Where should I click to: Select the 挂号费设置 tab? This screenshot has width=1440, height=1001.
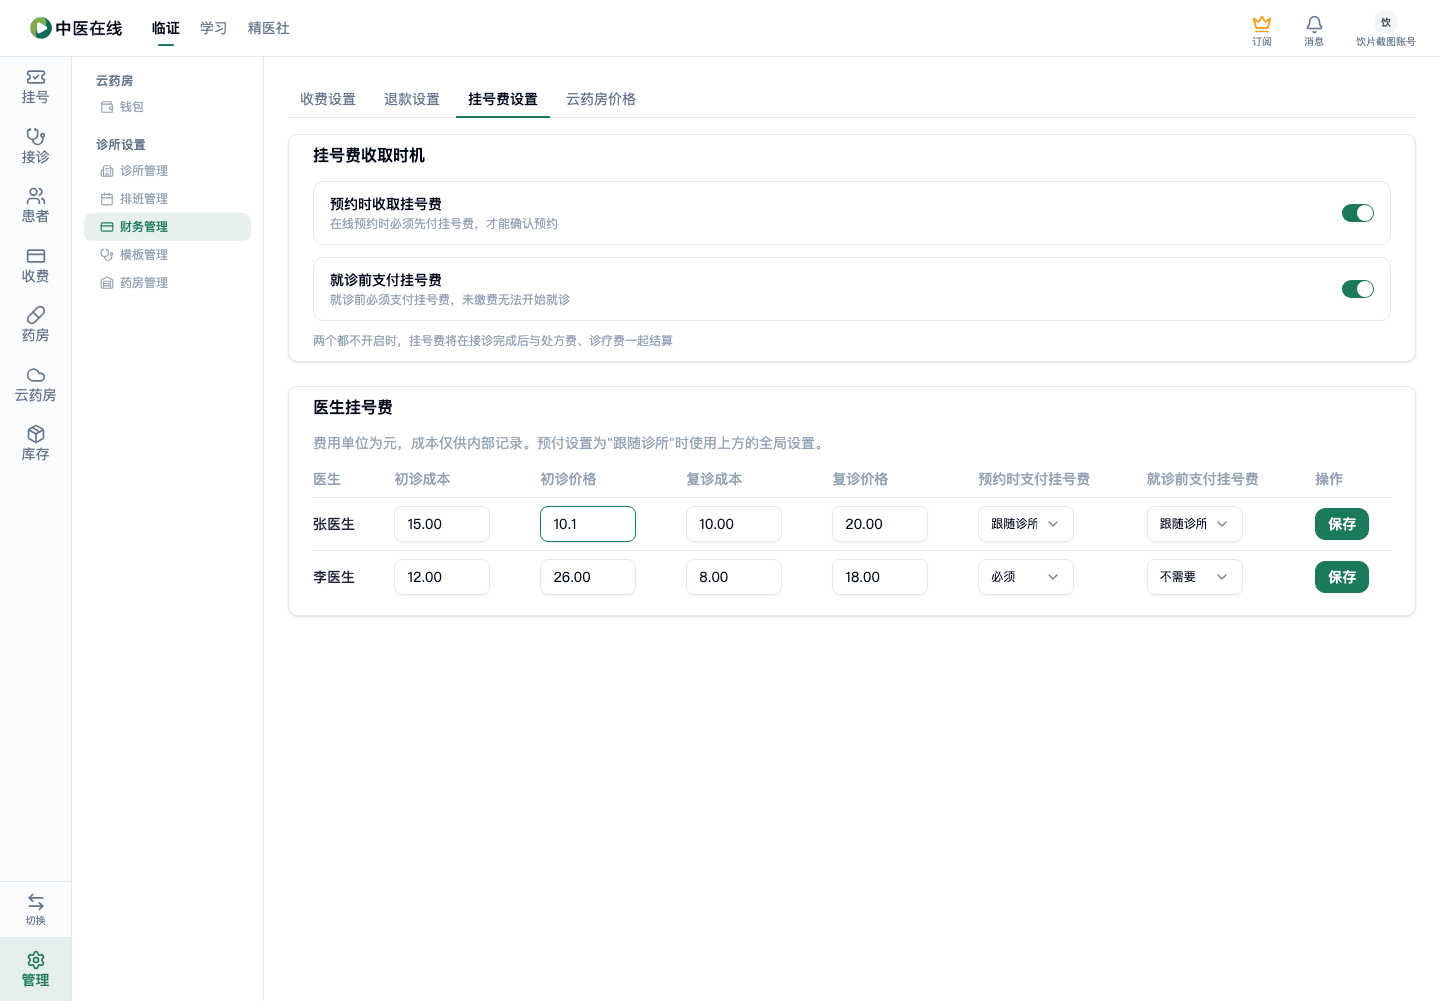tap(503, 99)
